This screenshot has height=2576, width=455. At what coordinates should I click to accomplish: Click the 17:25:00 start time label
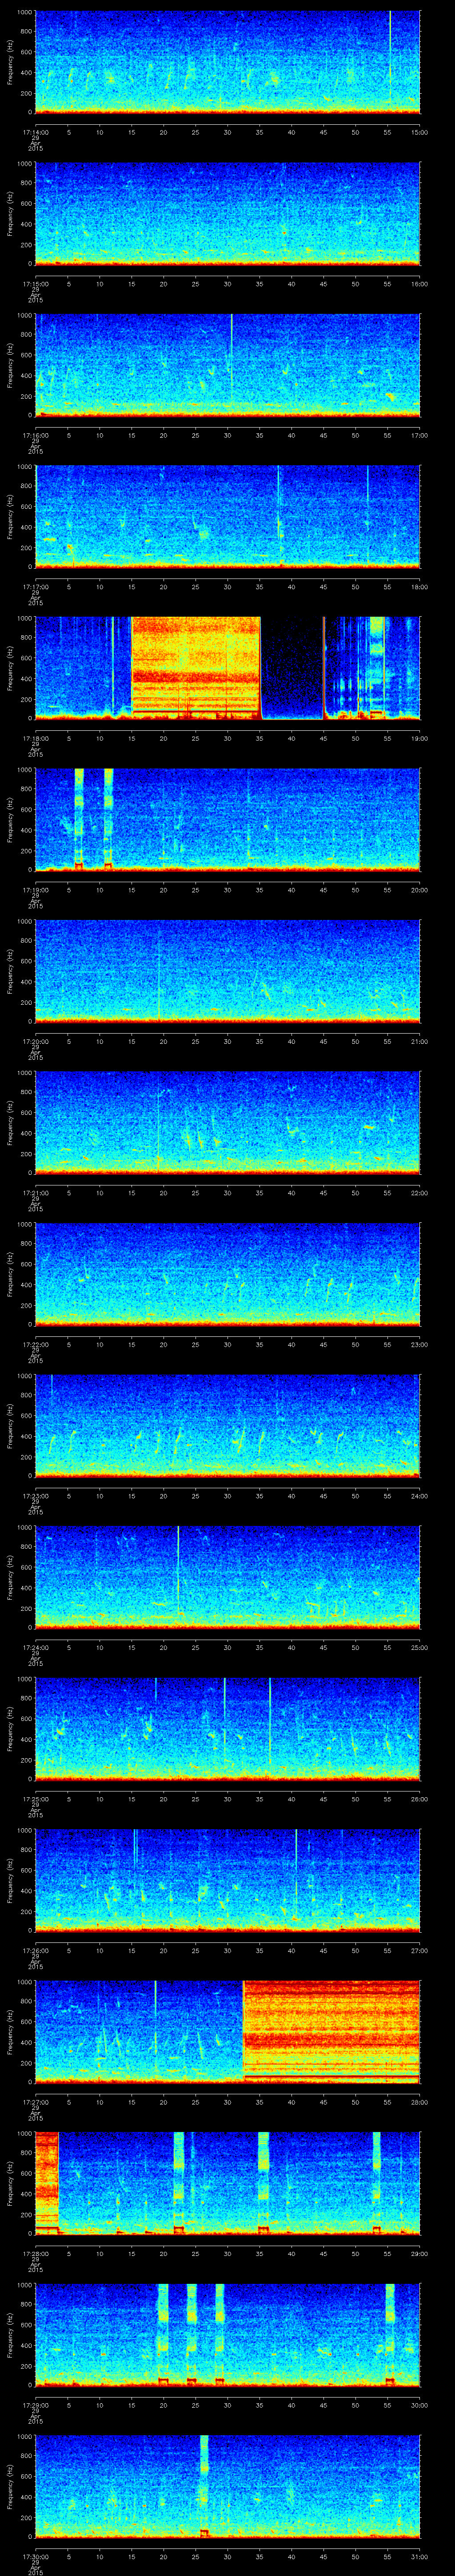pos(35,1799)
